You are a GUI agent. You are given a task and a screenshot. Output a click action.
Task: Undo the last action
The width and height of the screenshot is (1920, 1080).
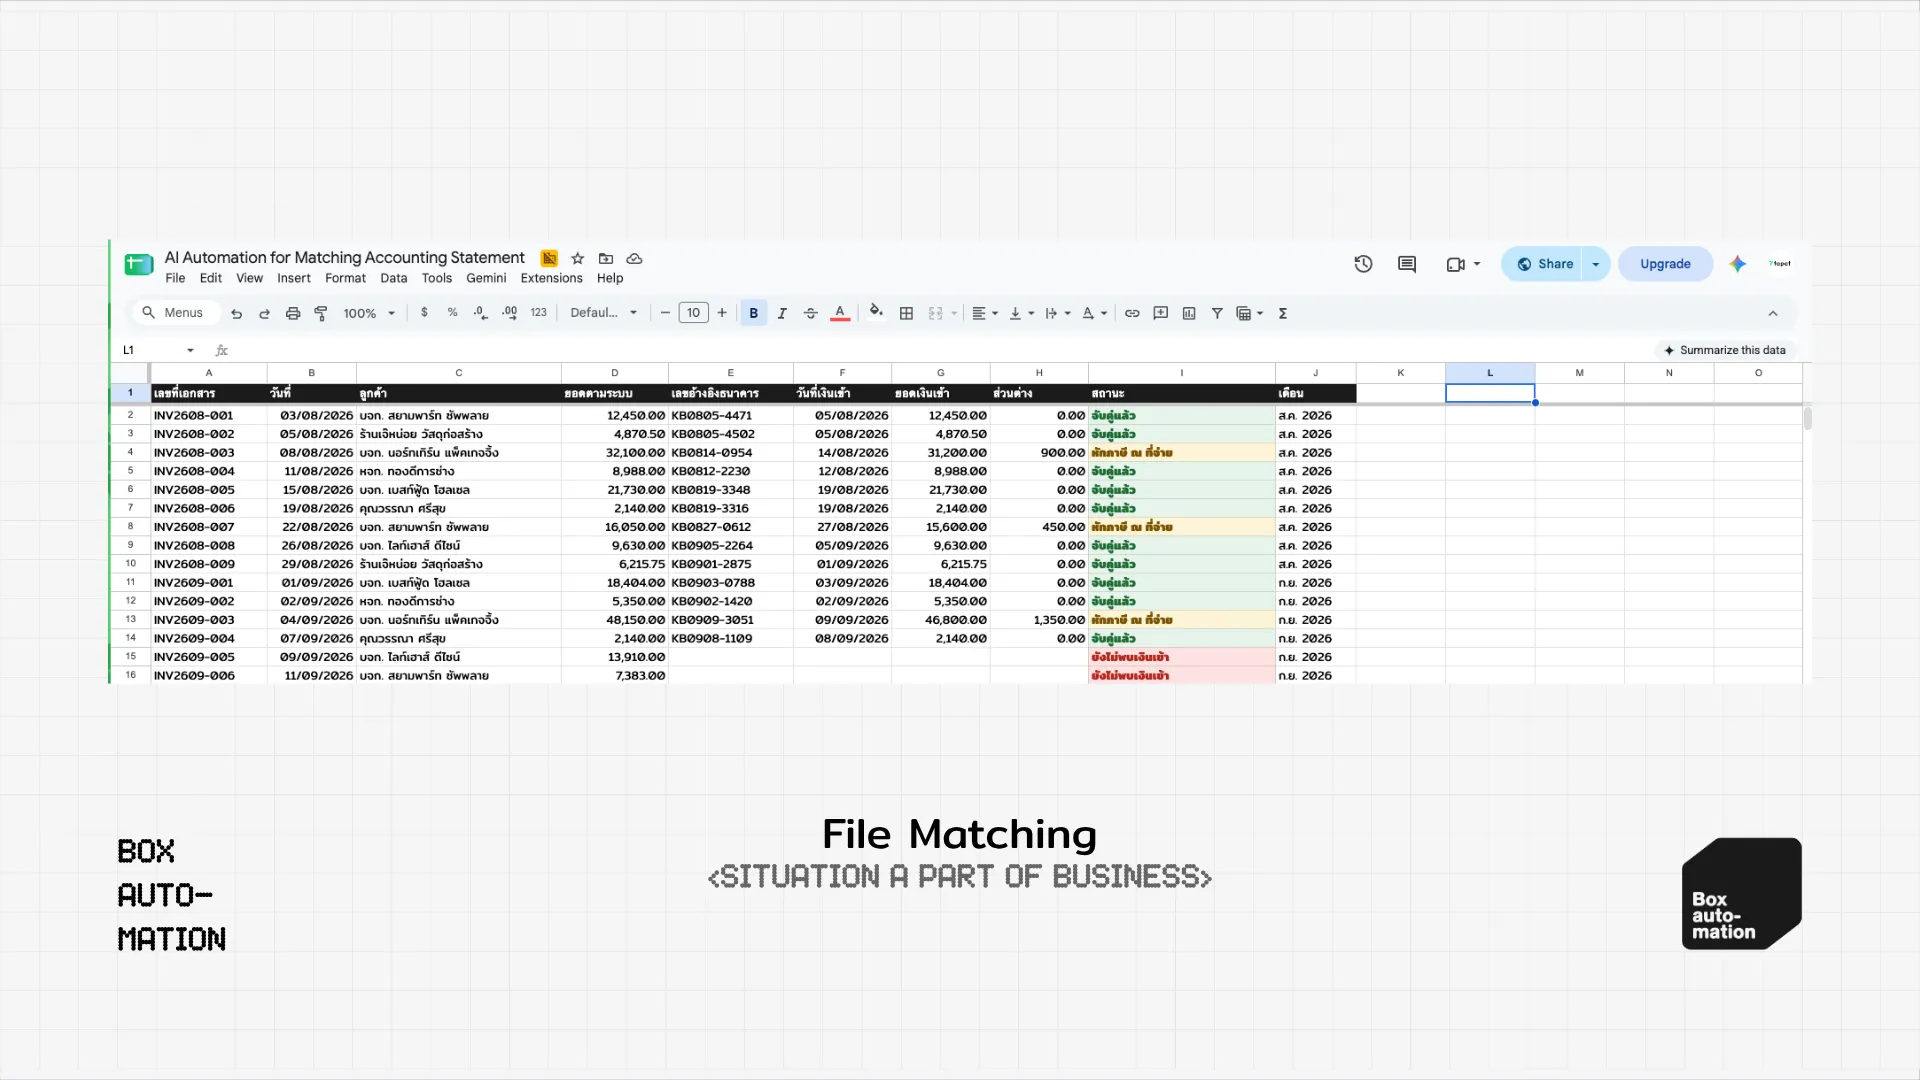click(x=236, y=313)
